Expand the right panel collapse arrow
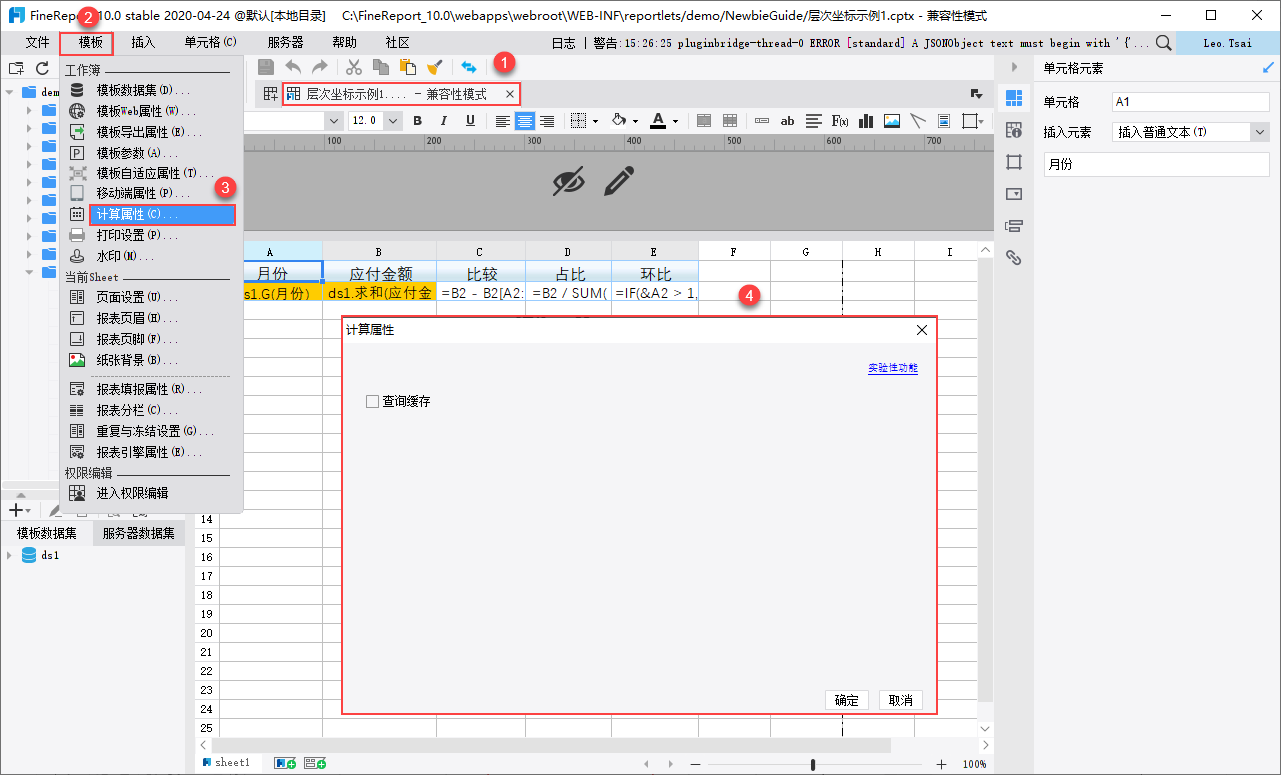The height and width of the screenshot is (775, 1281). pos(1014,67)
